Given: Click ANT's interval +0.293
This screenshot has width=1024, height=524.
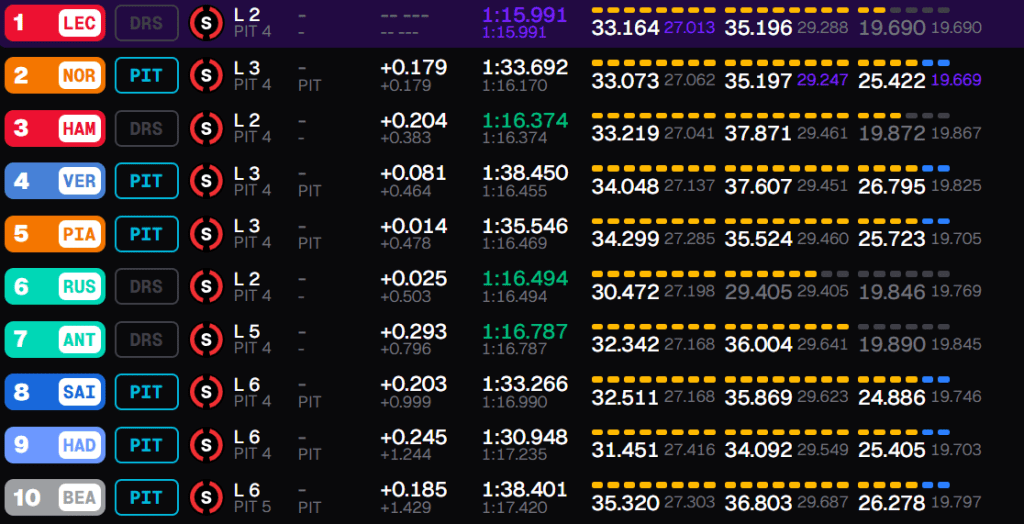Looking at the screenshot, I should click(414, 331).
